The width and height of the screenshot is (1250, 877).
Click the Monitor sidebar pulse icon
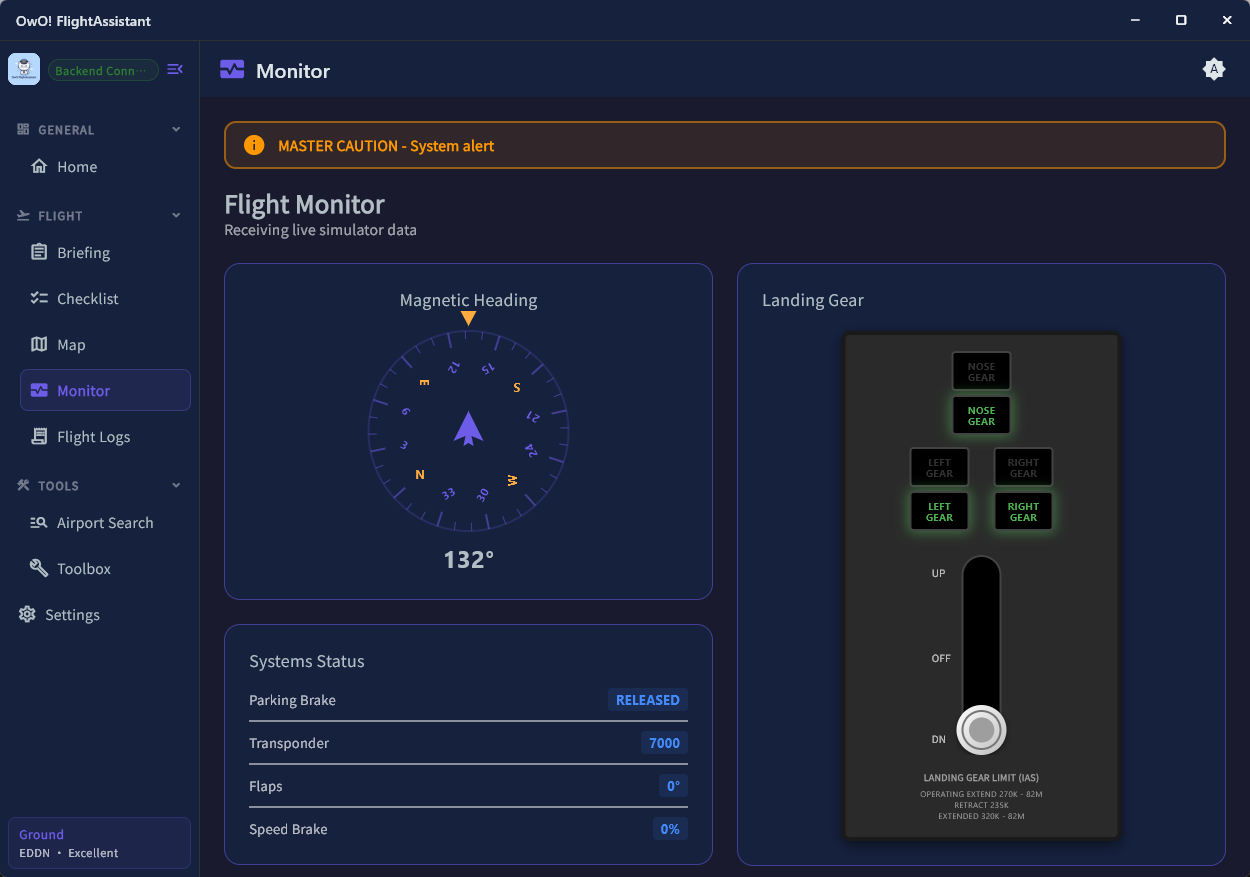tap(39, 390)
